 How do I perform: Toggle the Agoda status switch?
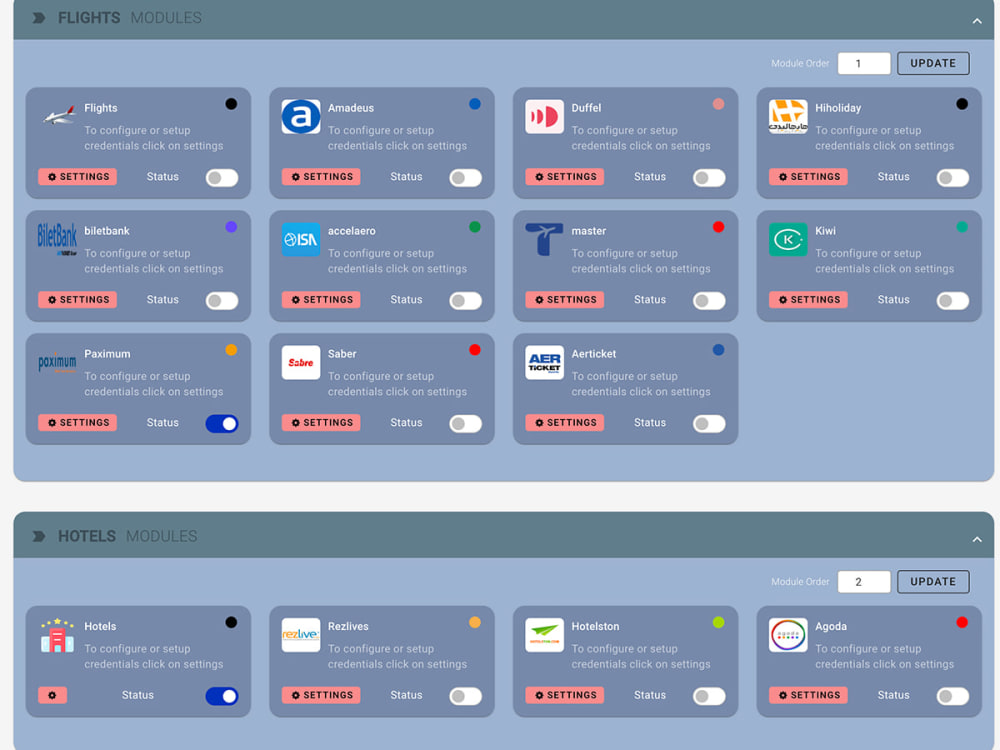(953, 696)
